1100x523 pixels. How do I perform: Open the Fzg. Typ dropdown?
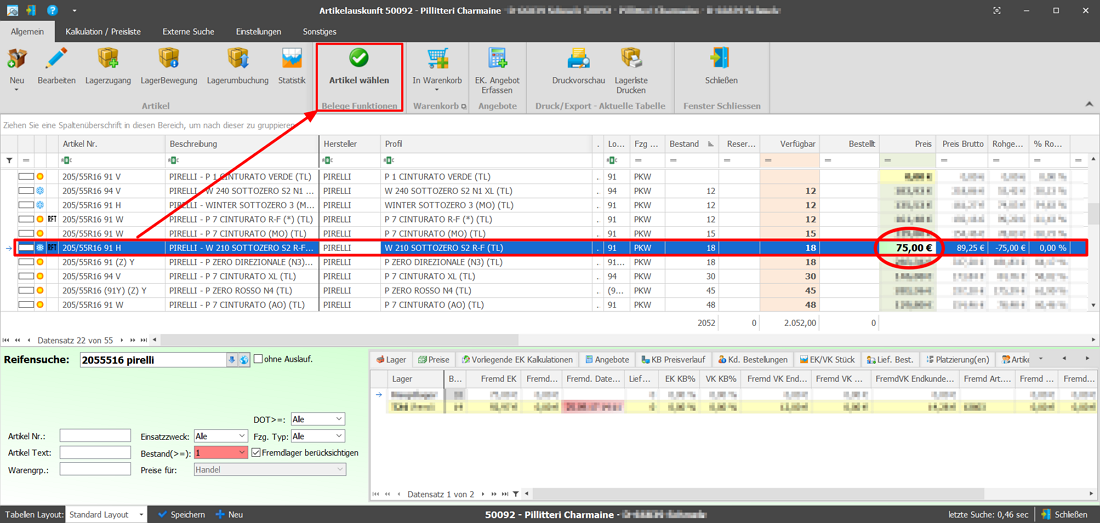[318, 436]
